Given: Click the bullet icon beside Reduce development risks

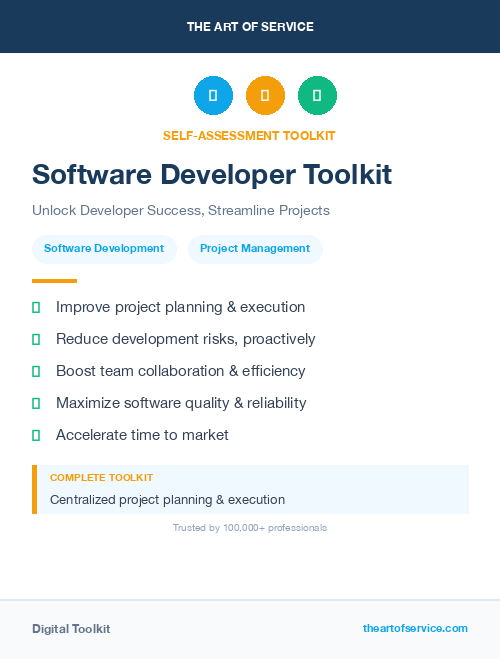Looking at the screenshot, I should (36, 340).
